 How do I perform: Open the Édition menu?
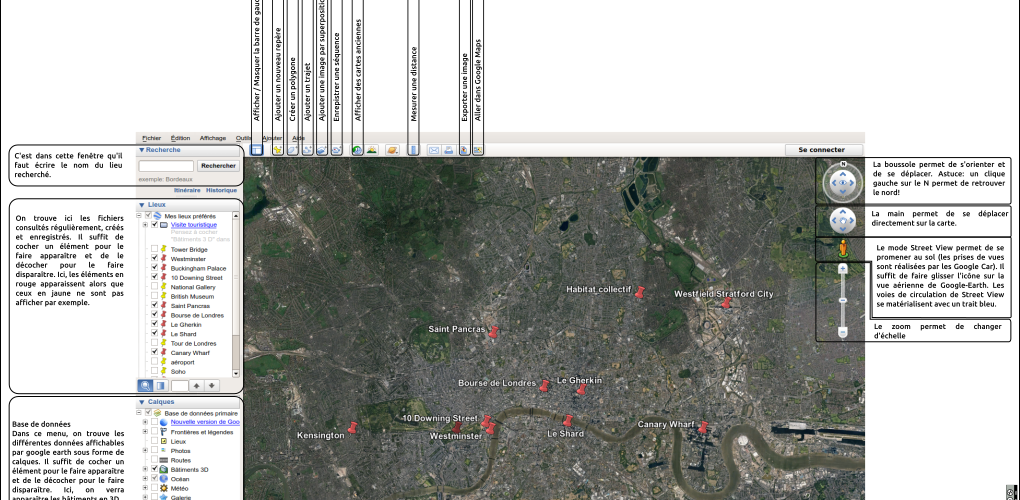pos(180,138)
